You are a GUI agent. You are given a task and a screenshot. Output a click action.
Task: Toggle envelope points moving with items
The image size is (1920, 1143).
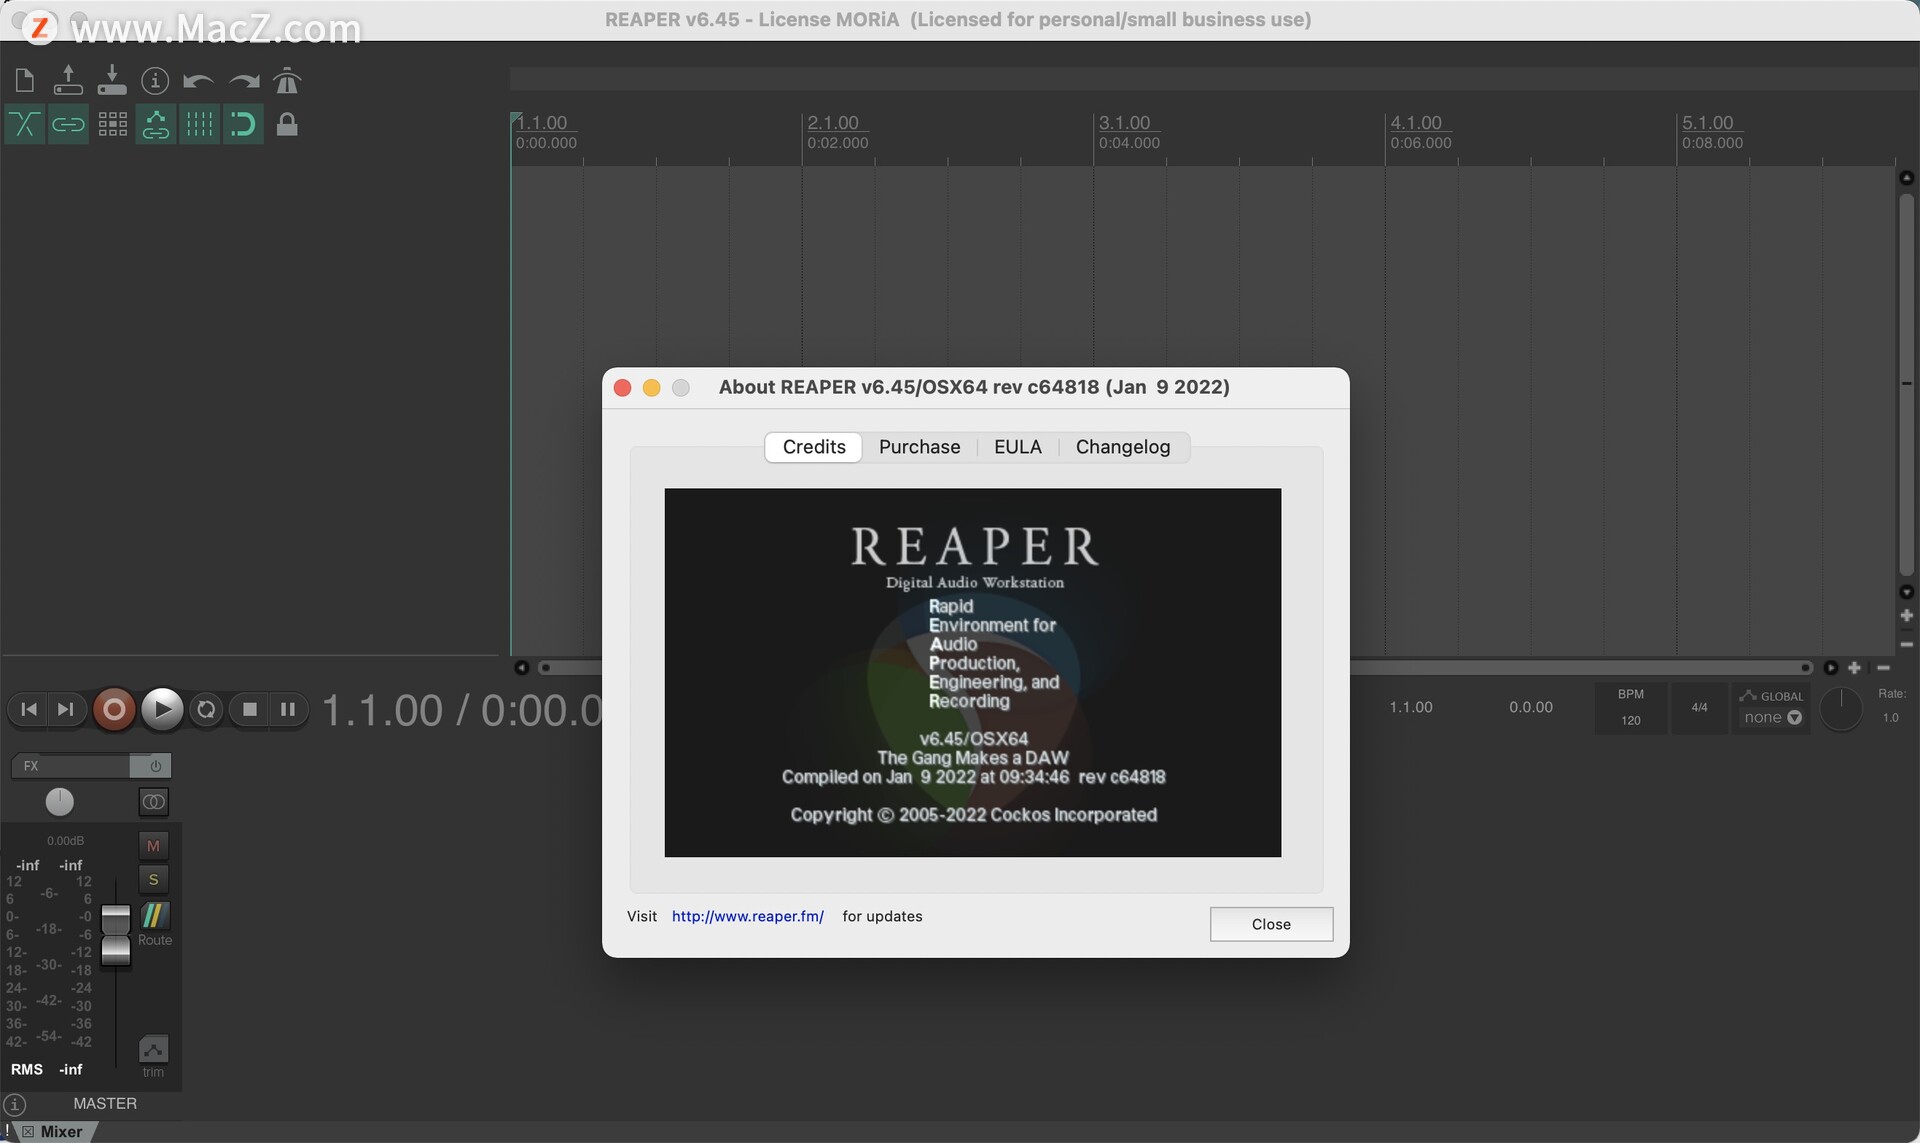pos(156,124)
